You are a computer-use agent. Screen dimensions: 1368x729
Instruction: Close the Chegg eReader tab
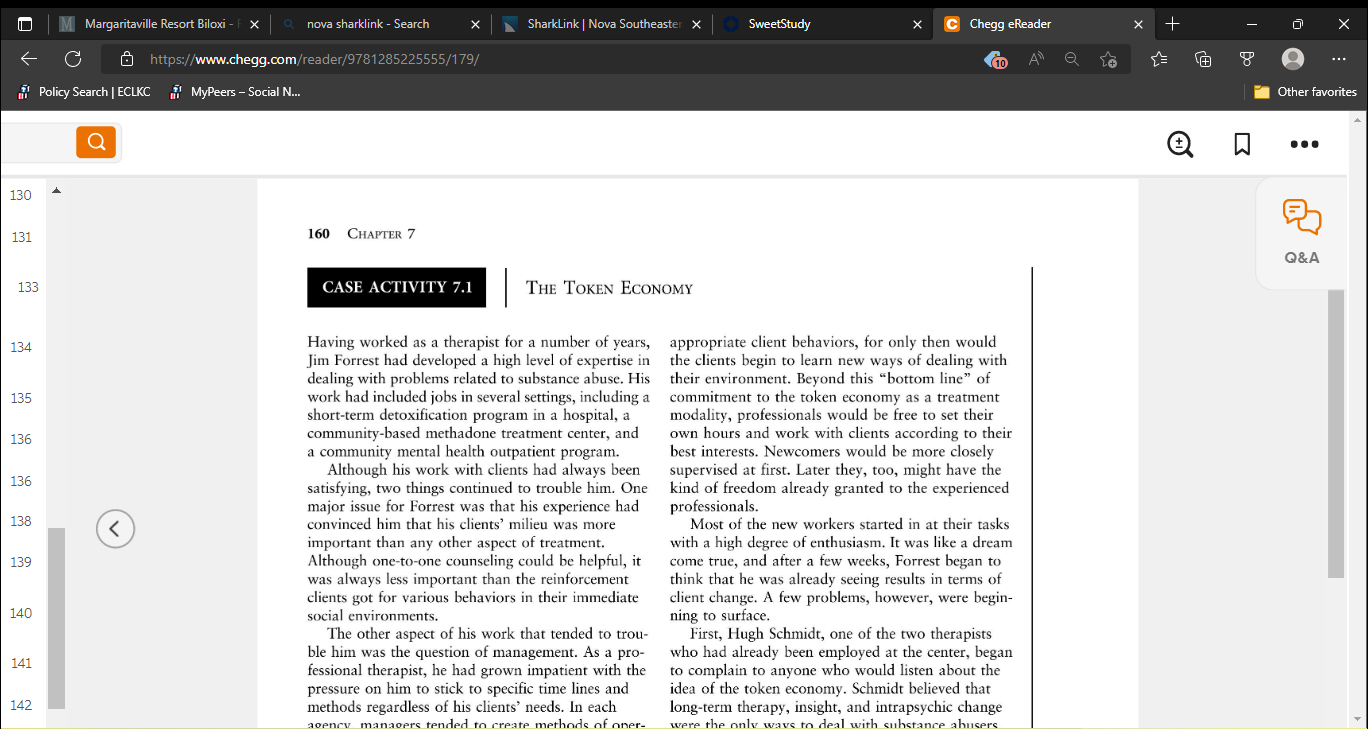click(1138, 24)
